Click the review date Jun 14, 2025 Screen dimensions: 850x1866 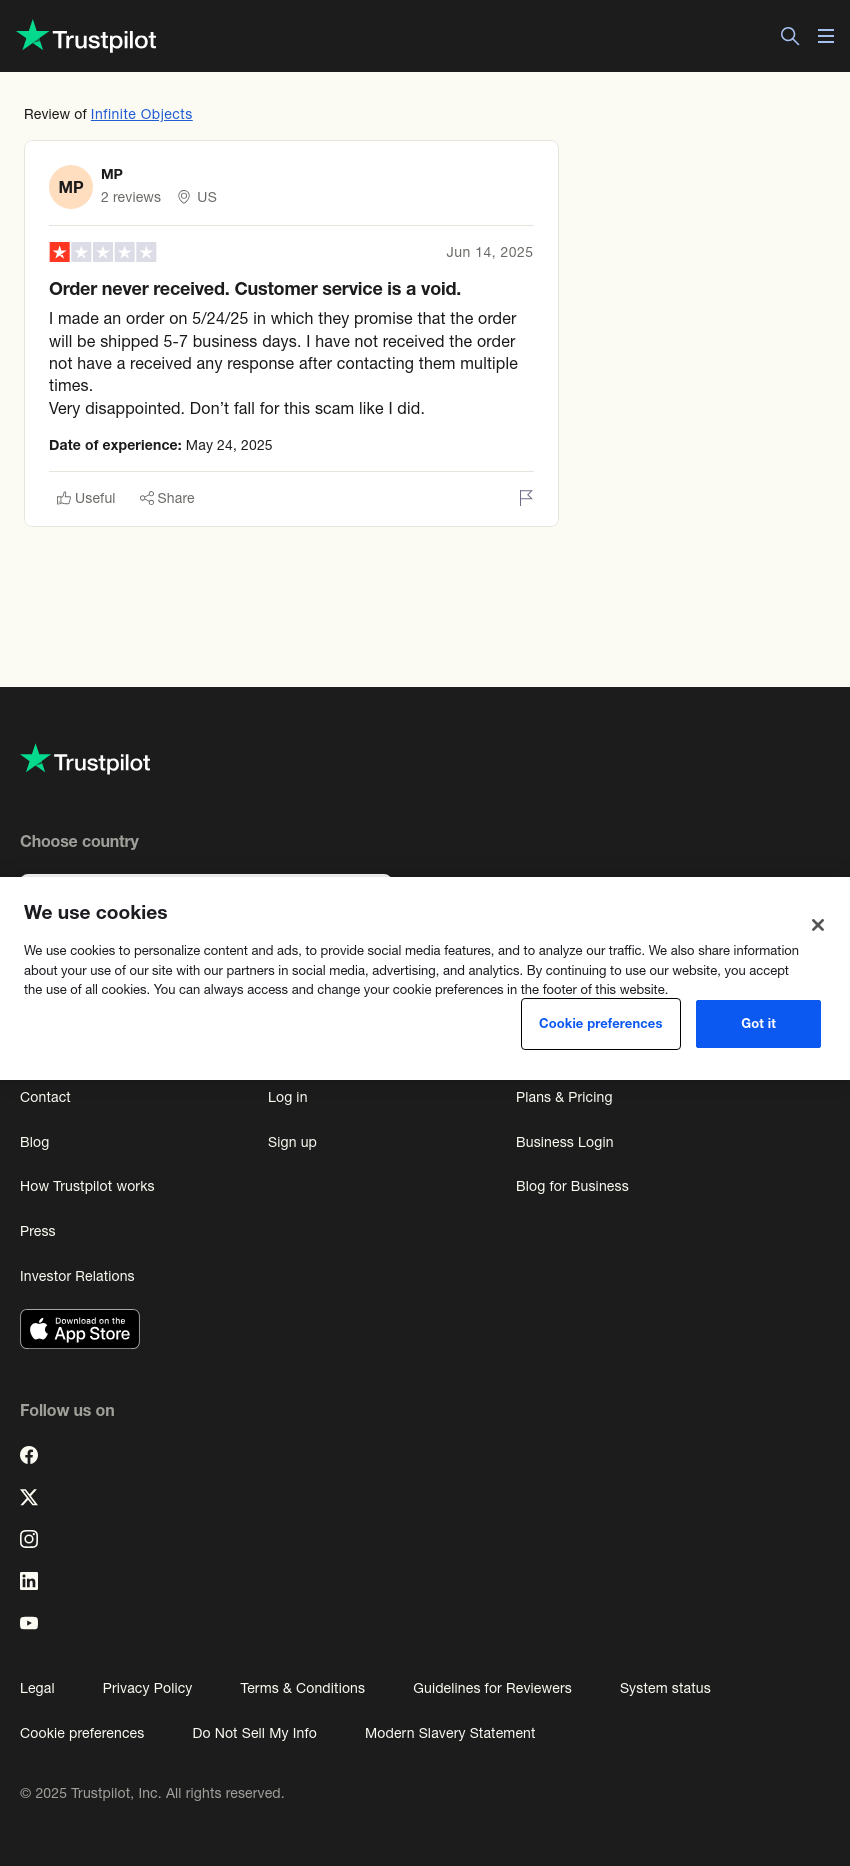click(x=489, y=252)
